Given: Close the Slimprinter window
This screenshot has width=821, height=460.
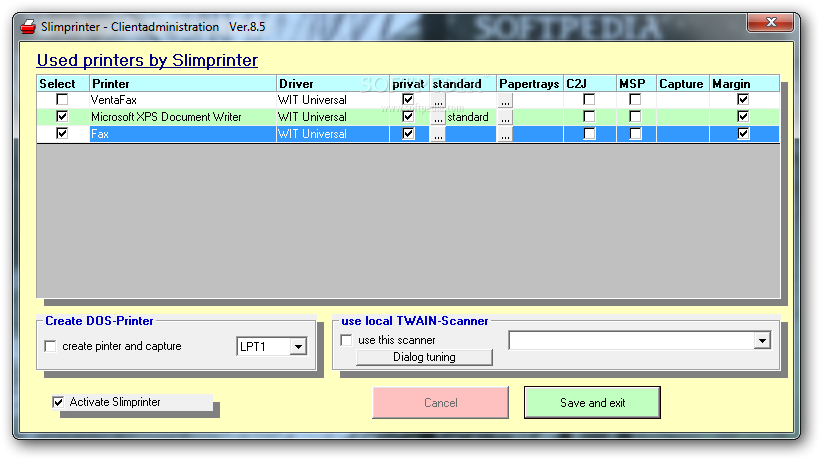Looking at the screenshot, I should (x=770, y=23).
